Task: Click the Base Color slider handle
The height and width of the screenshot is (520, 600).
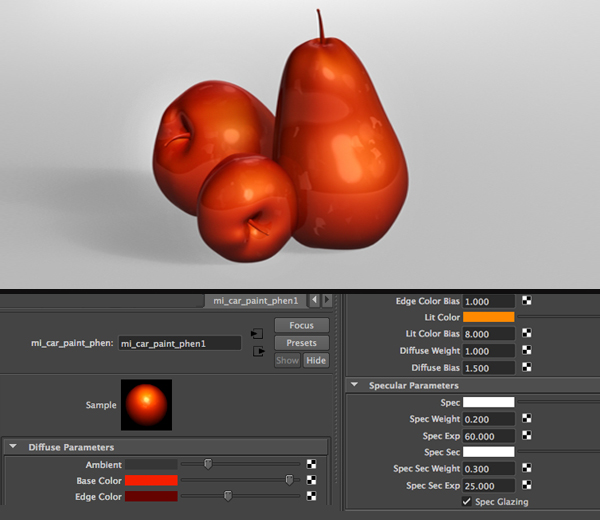Action: tap(289, 480)
